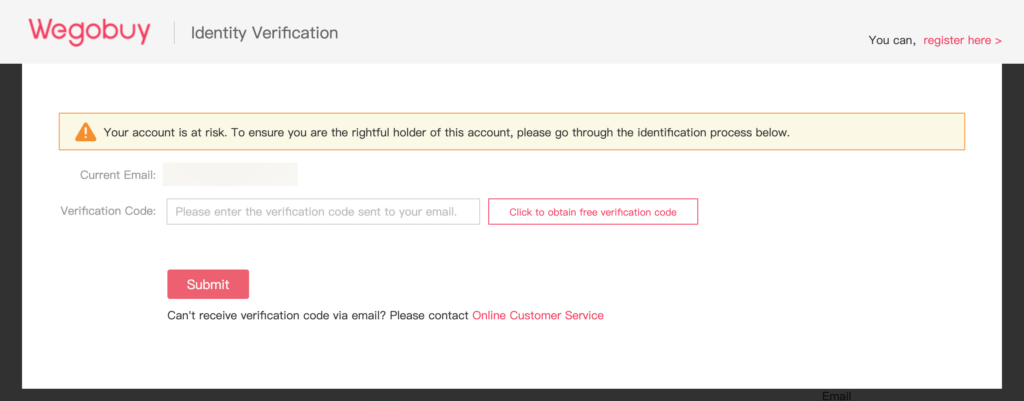Click the orange warning triangle icon
This screenshot has height=401, width=1024.
click(86, 133)
